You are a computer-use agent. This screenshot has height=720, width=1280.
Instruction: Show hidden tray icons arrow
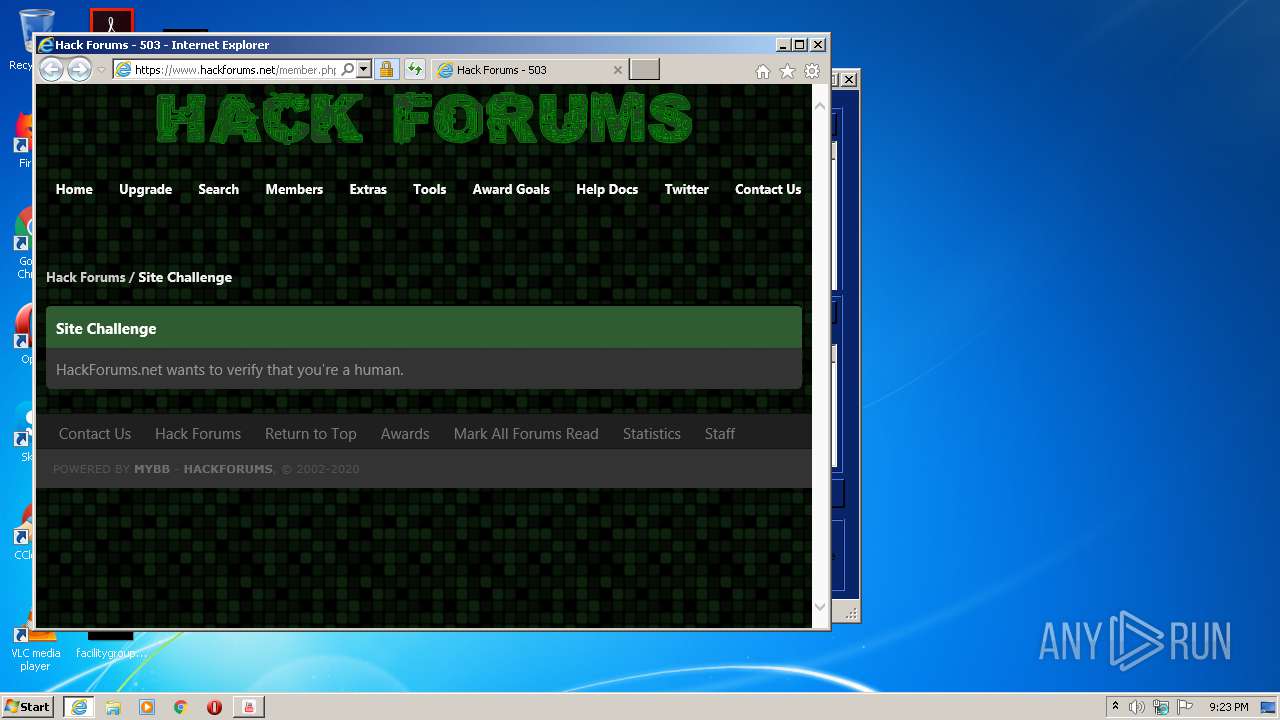(x=1115, y=706)
